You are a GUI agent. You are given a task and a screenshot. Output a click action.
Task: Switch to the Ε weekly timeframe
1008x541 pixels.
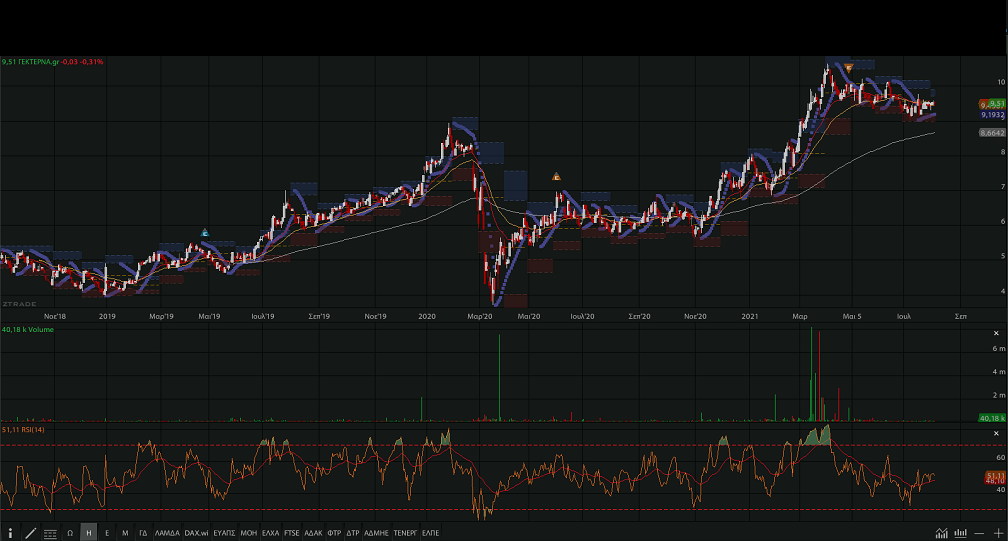(x=107, y=533)
